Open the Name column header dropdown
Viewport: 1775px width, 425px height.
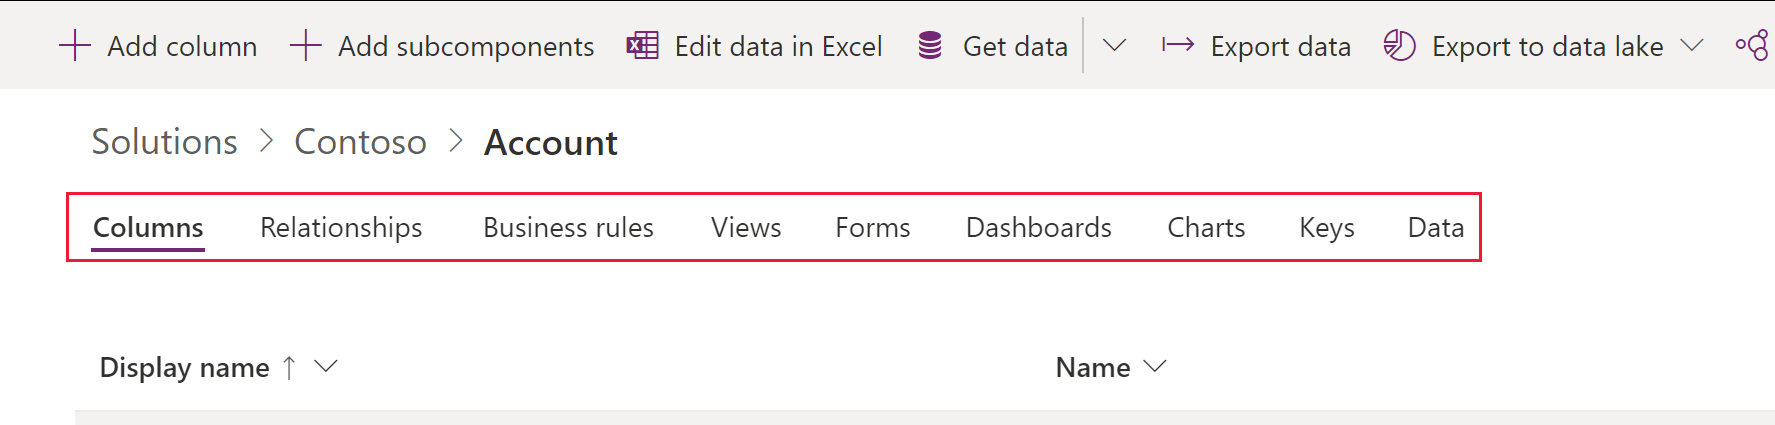pos(1155,367)
